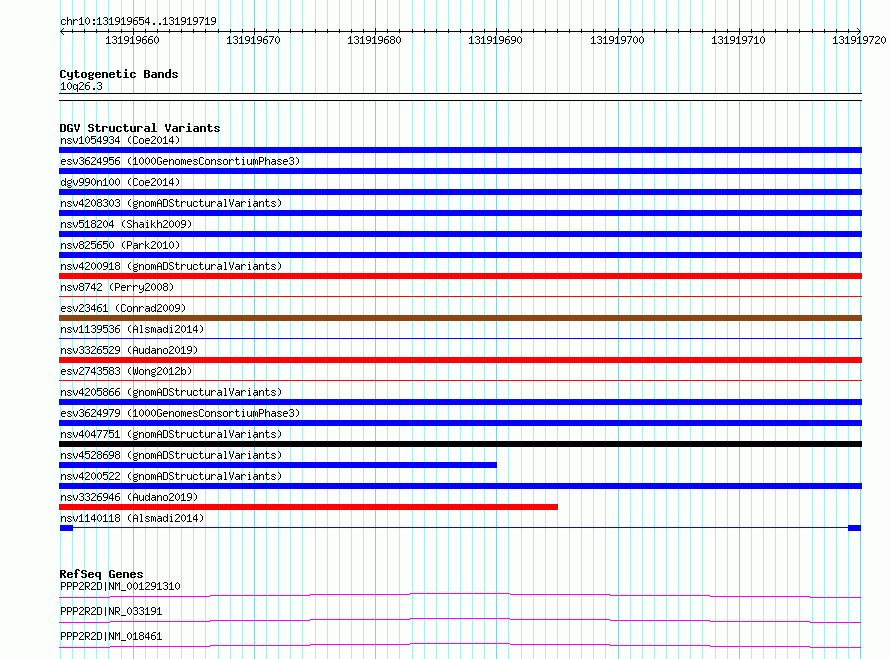Click the 131919680 ruler position label
The image size is (890, 659).
coord(374,40)
